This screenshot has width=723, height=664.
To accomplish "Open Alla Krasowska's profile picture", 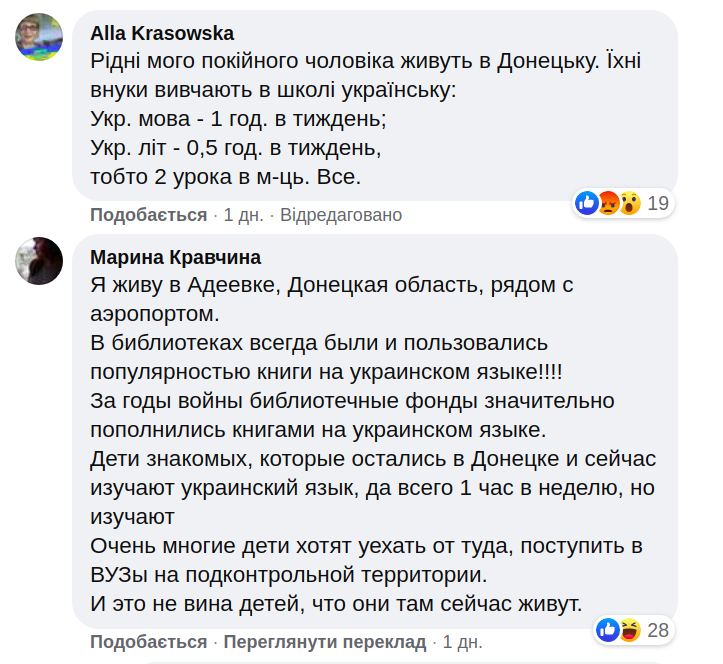I will (x=41, y=39).
